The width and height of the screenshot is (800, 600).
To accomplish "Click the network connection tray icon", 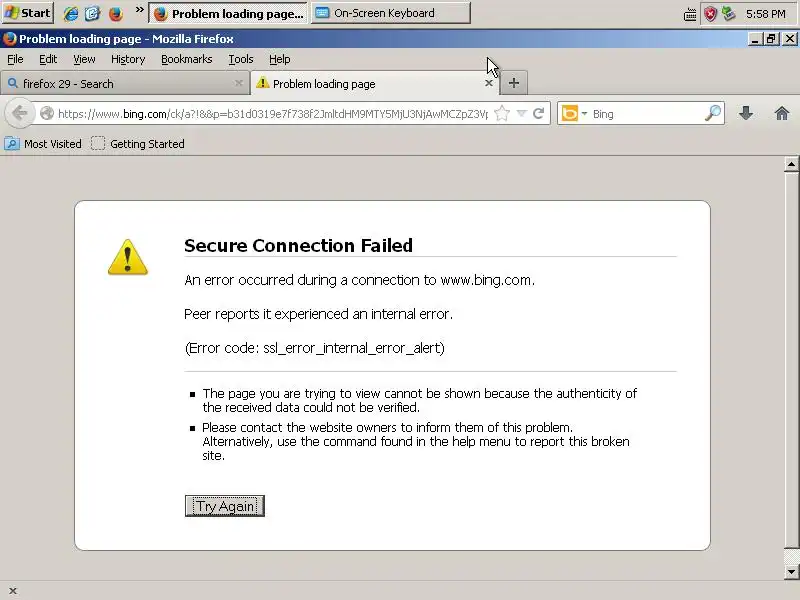I will (x=729, y=13).
